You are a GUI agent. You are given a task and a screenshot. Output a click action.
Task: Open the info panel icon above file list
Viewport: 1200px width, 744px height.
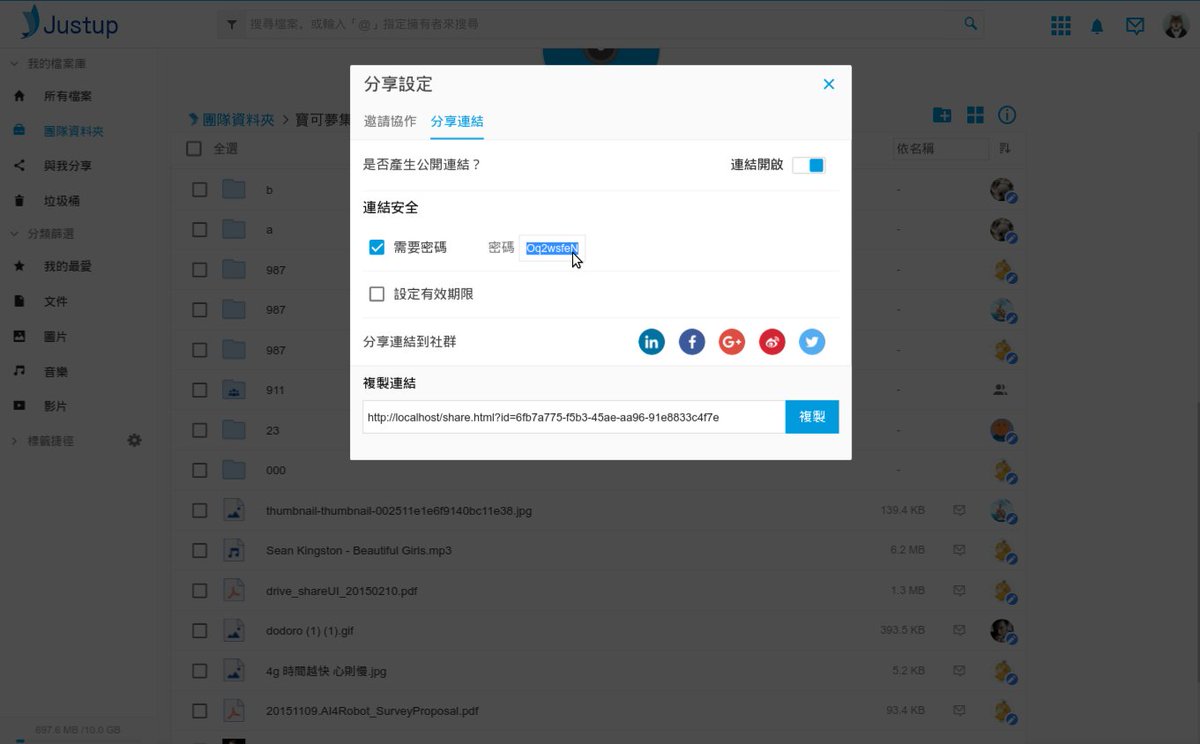click(1007, 115)
